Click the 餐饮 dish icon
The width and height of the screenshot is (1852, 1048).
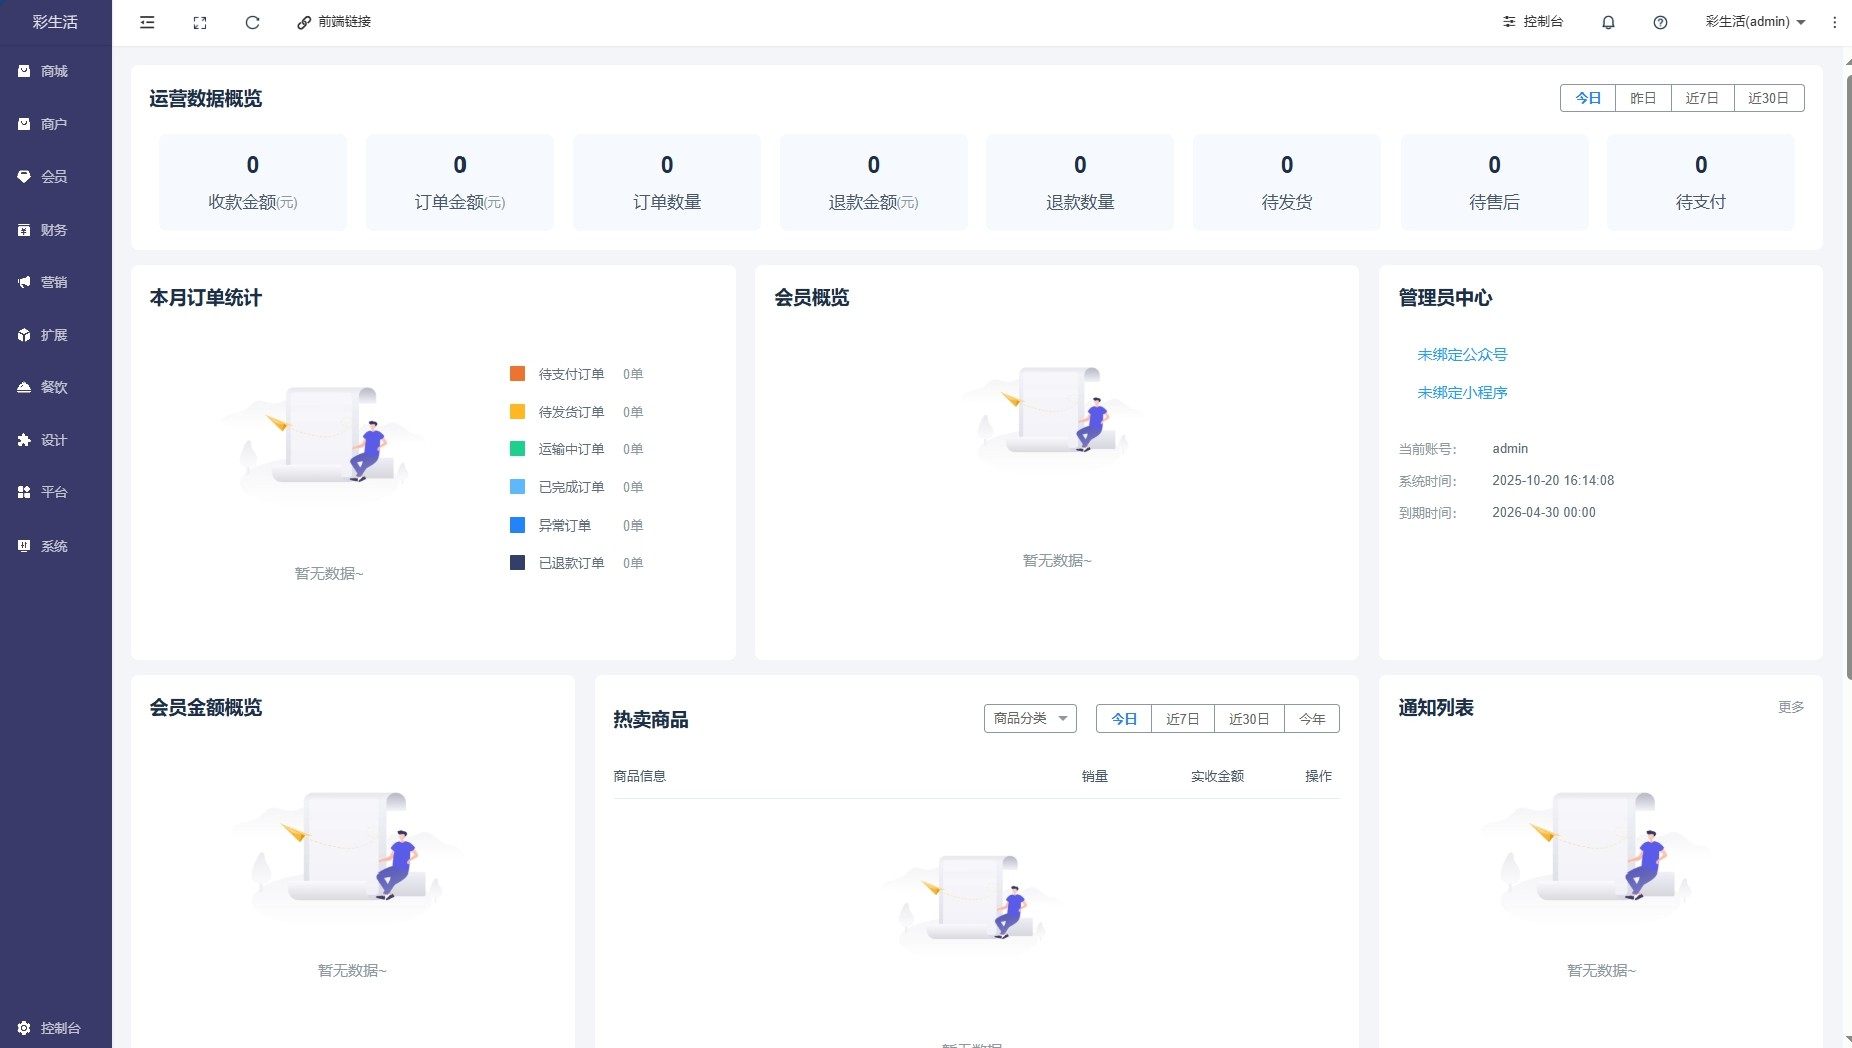pos(24,387)
